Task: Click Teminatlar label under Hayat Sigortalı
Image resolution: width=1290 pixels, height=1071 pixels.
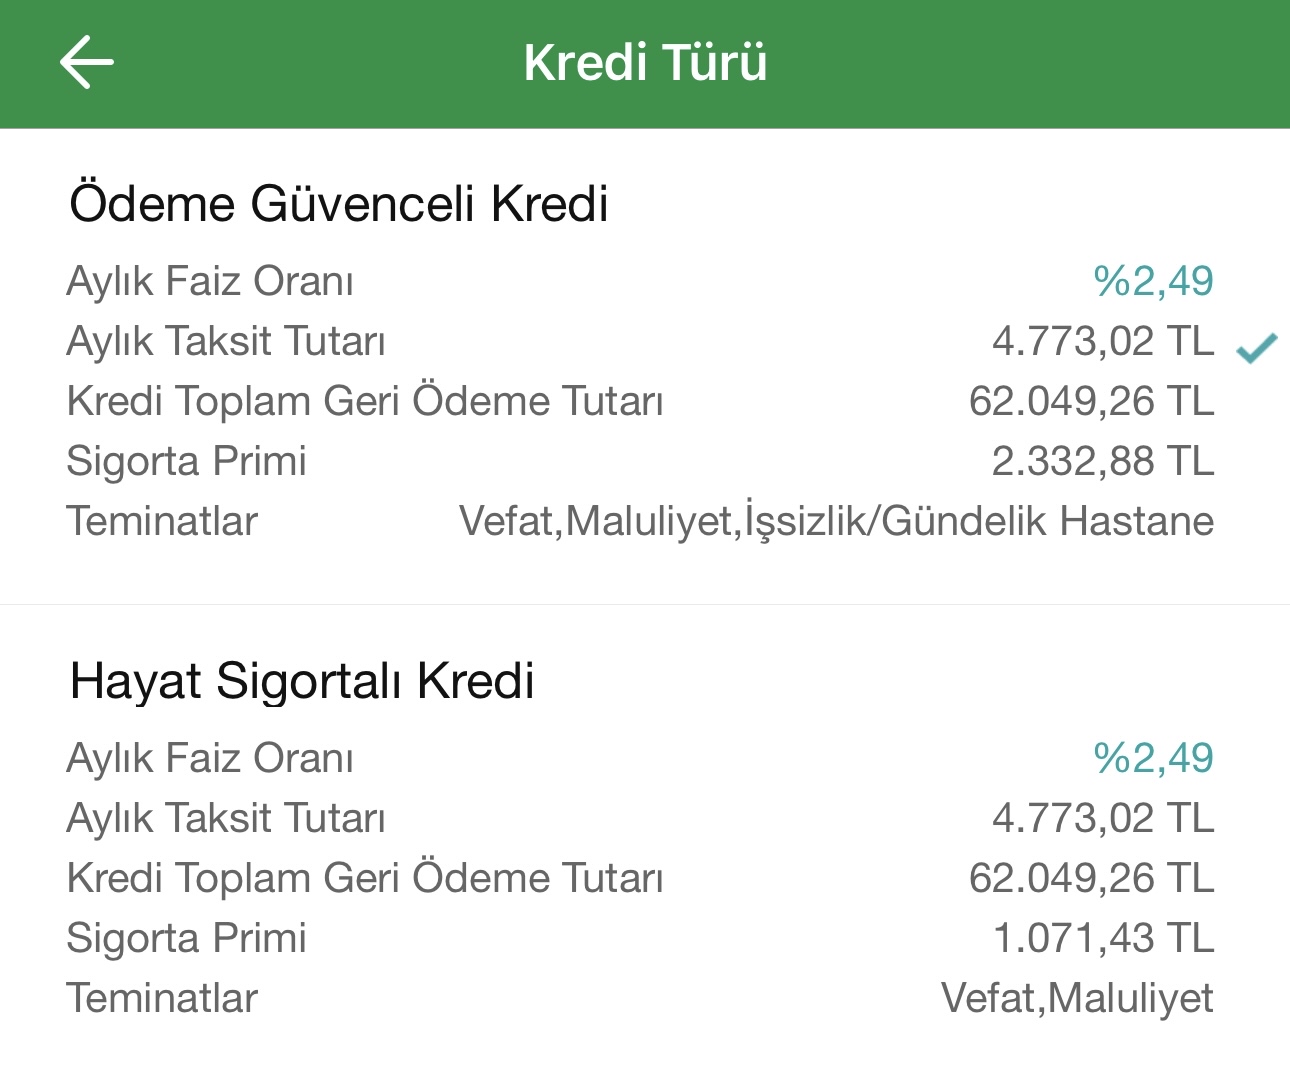Action: 162,998
